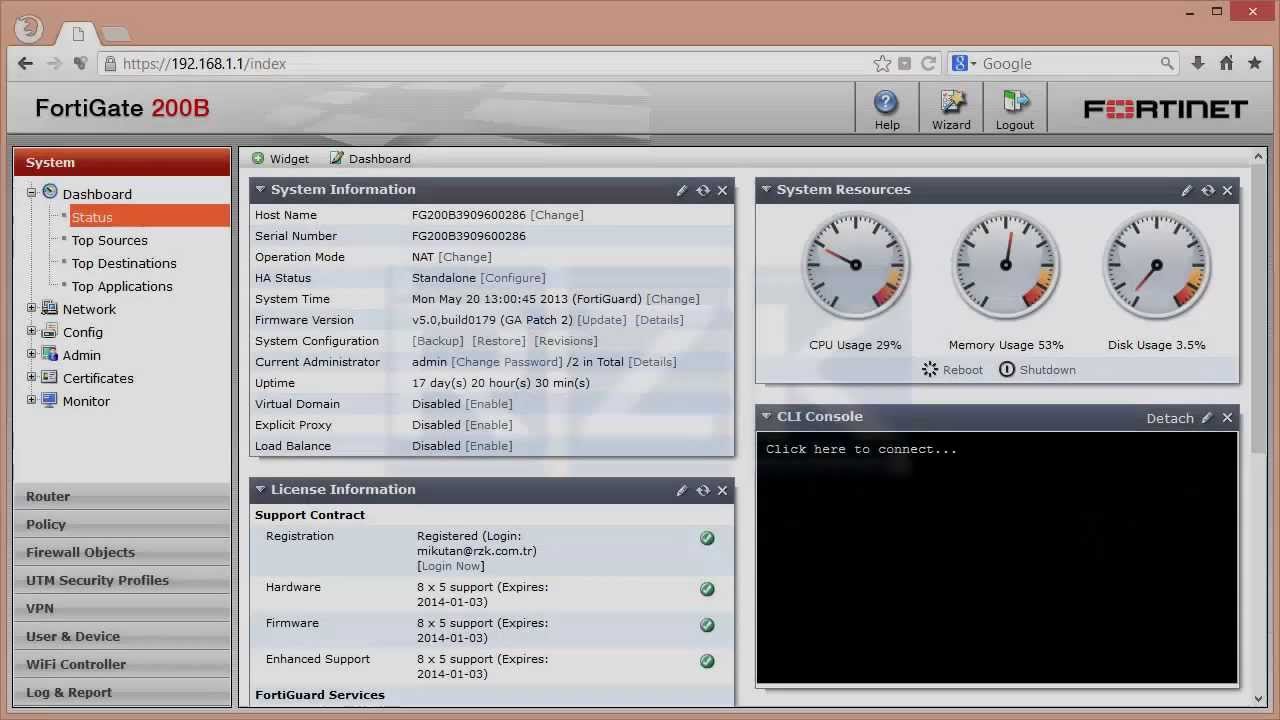1280x720 pixels.
Task: Refresh the System Resources widget
Action: coord(1208,190)
